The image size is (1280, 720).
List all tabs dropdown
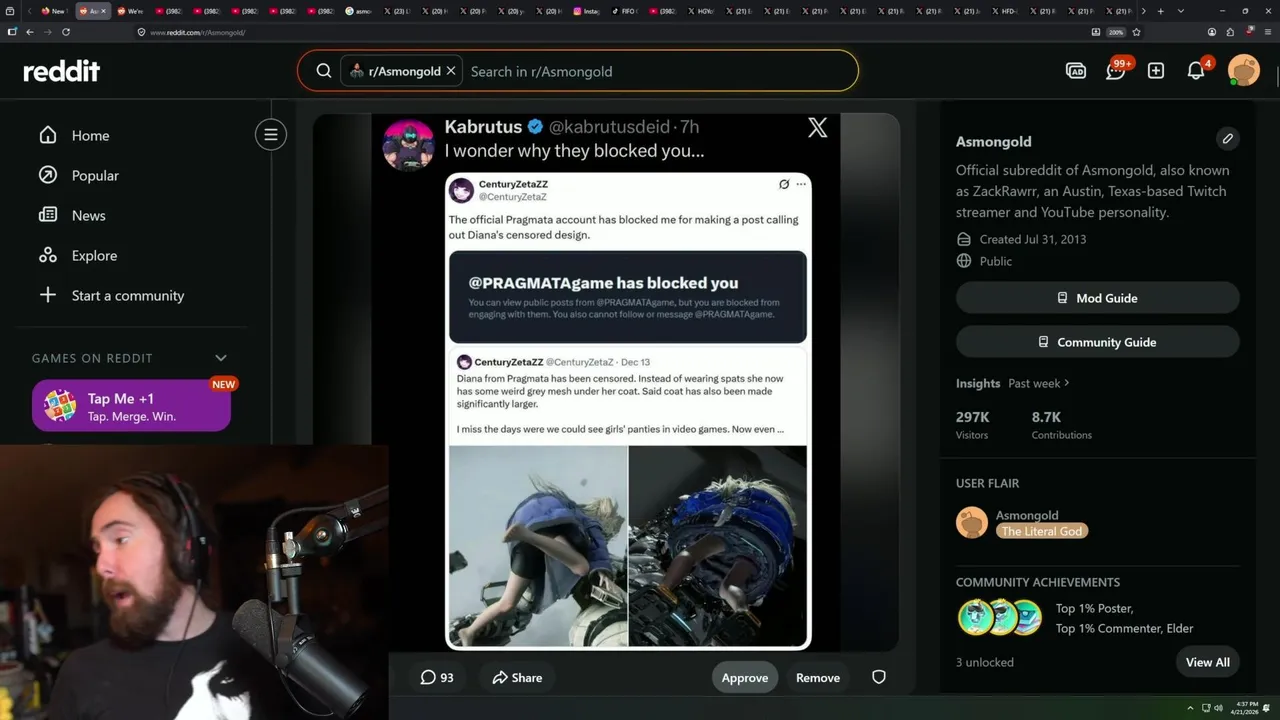tap(1181, 11)
